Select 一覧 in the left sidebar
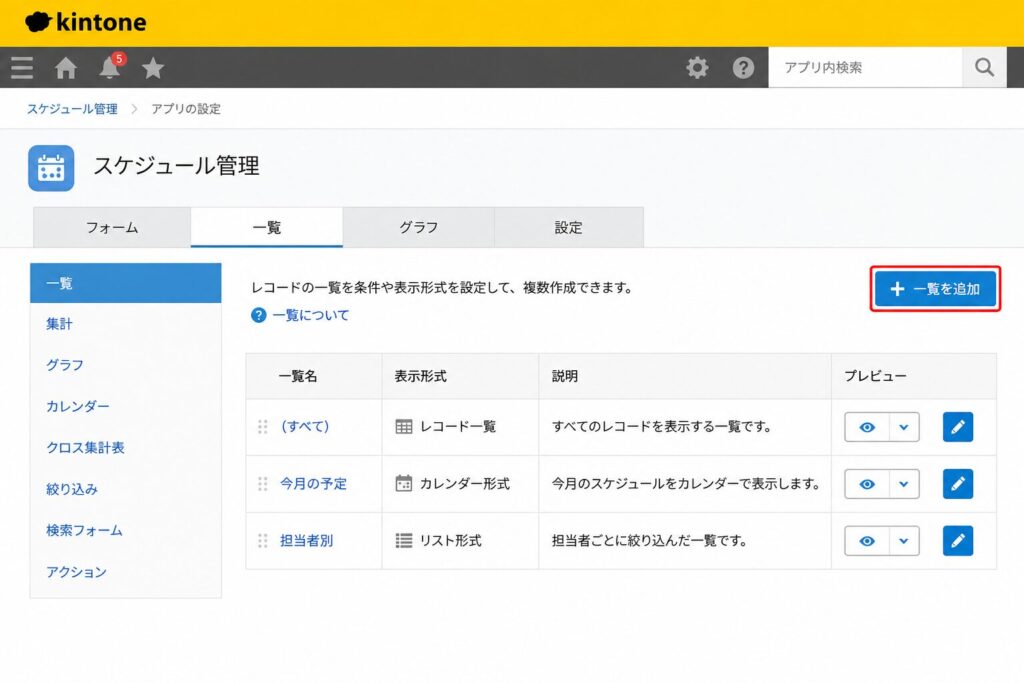Viewport: 1024px width, 683px height. click(x=125, y=283)
